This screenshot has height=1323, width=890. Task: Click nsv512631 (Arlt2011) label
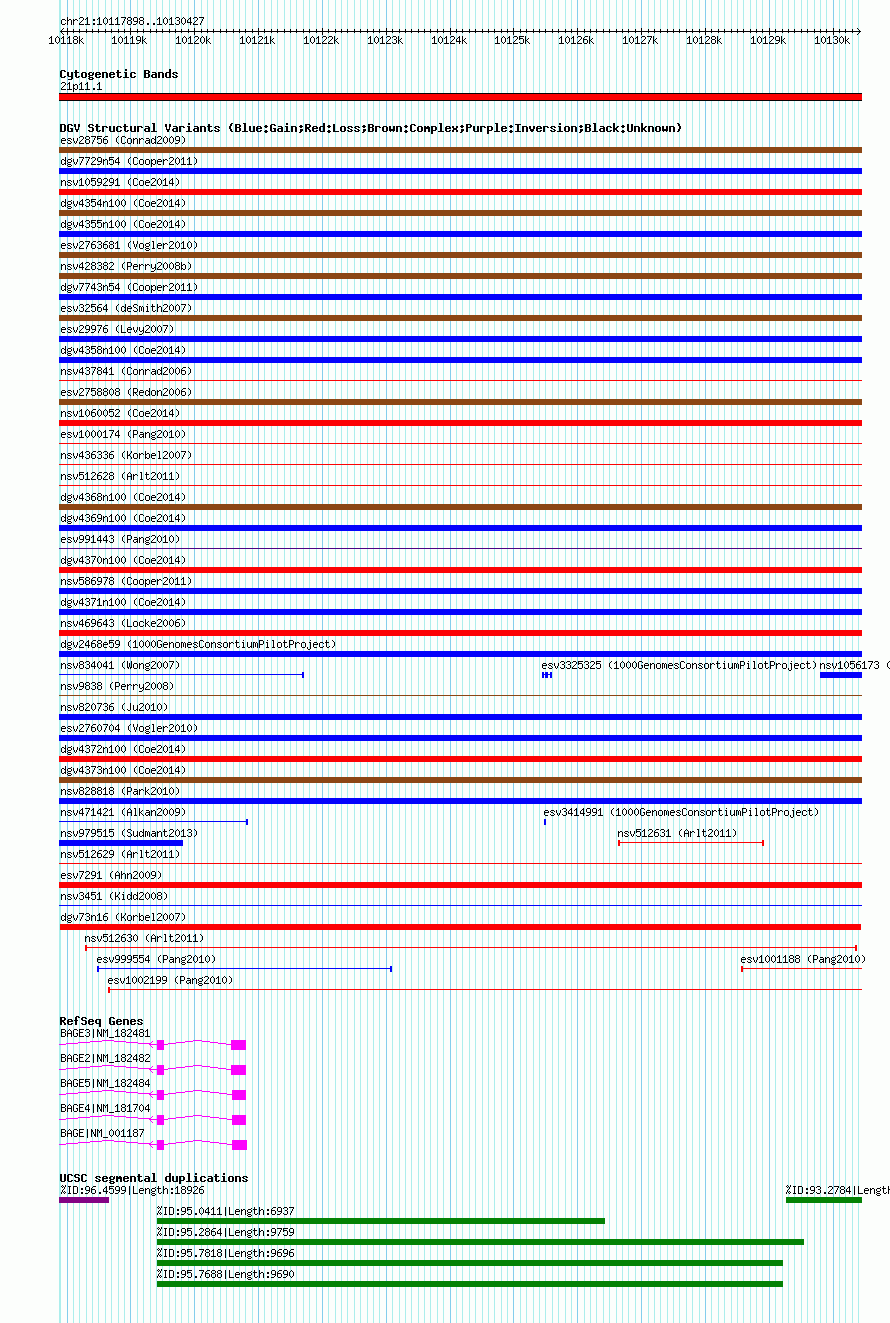pyautogui.click(x=677, y=833)
